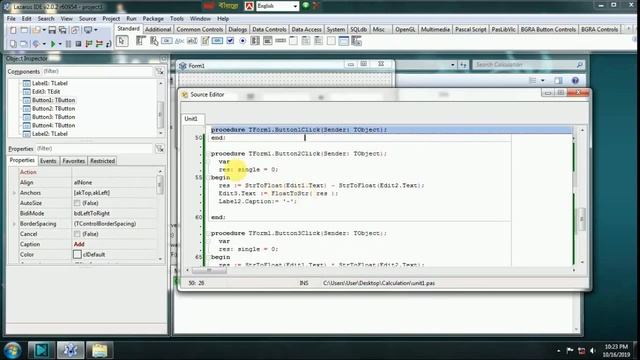Select the TRadioButton component icon
The width and height of the screenshot is (640, 360).
(x=242, y=41)
